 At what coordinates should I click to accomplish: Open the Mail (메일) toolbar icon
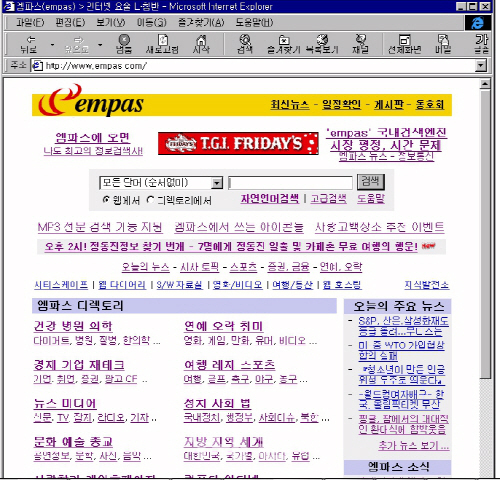pos(443,44)
